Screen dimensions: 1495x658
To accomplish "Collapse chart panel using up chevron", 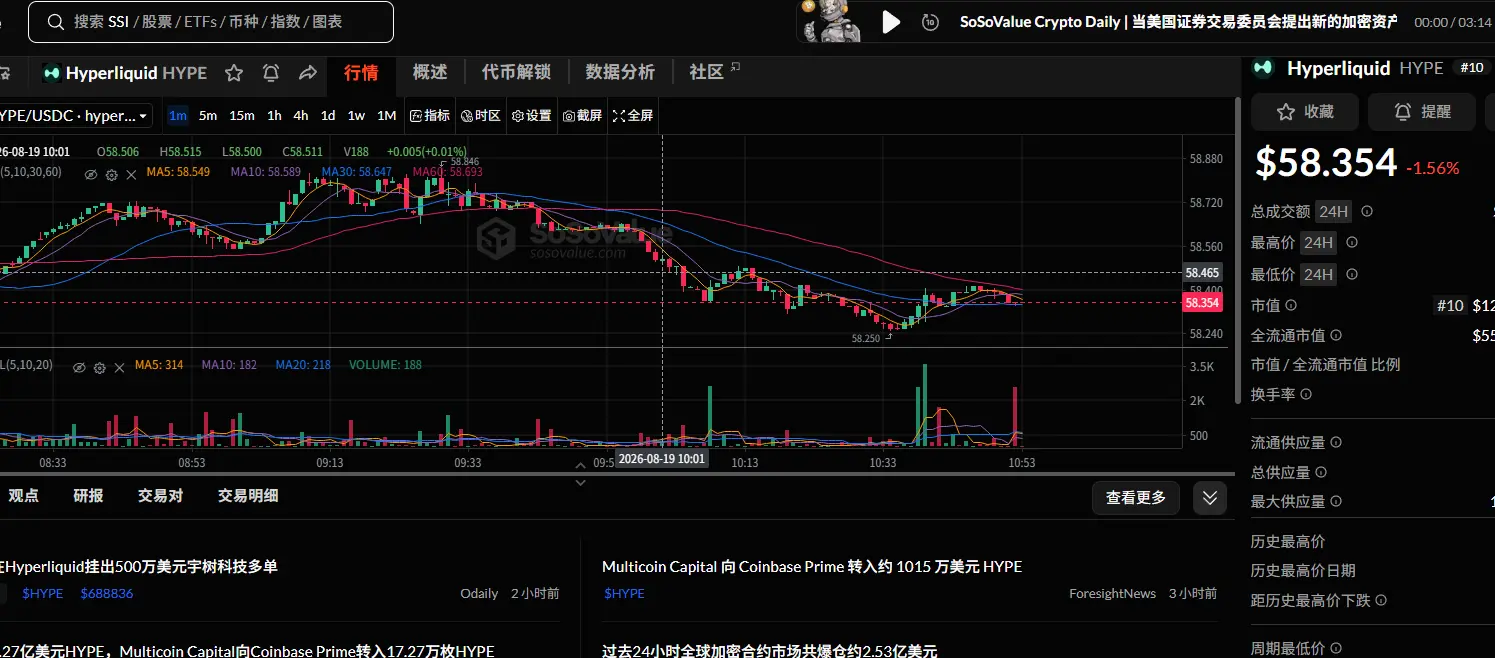I will (580, 464).
